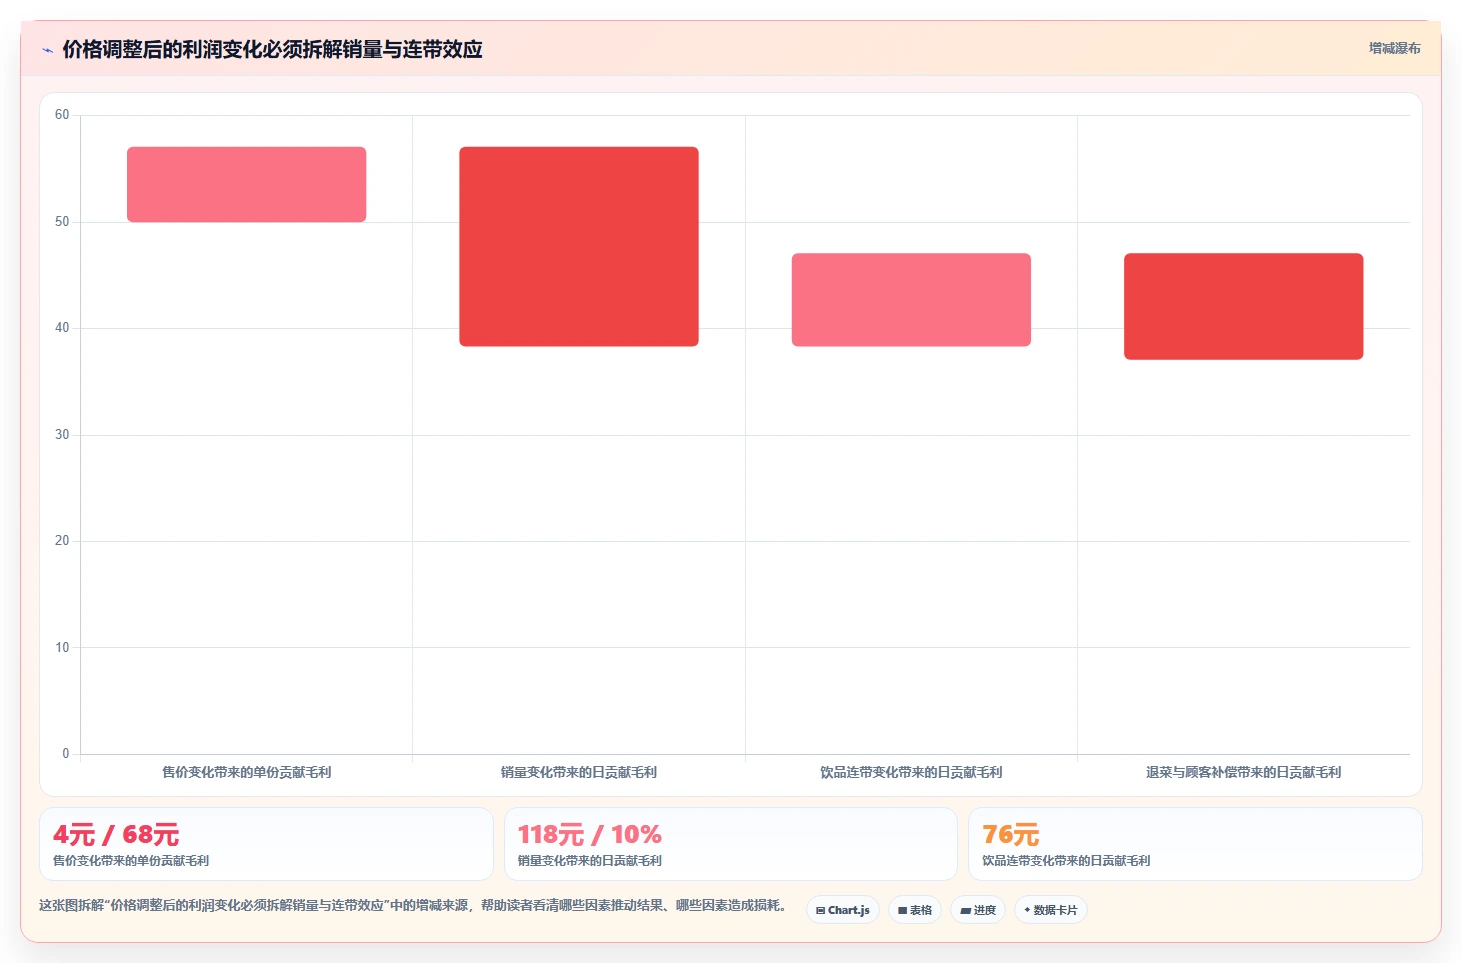
Task: Select the 饮品连带变化带来的日贡献毛利 waterfall bar
Action: [x=911, y=300]
